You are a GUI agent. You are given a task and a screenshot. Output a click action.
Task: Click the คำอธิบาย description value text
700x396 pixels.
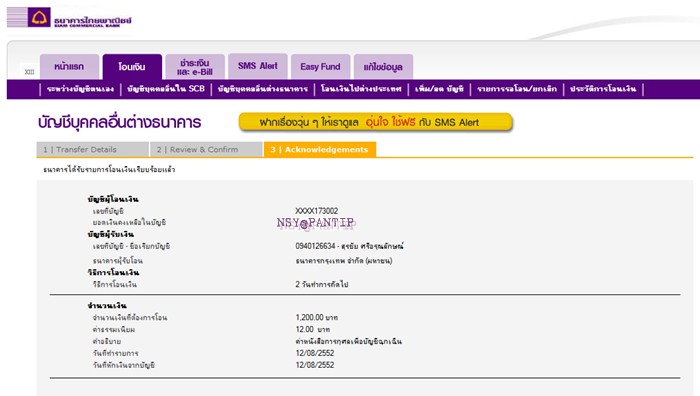(348, 342)
